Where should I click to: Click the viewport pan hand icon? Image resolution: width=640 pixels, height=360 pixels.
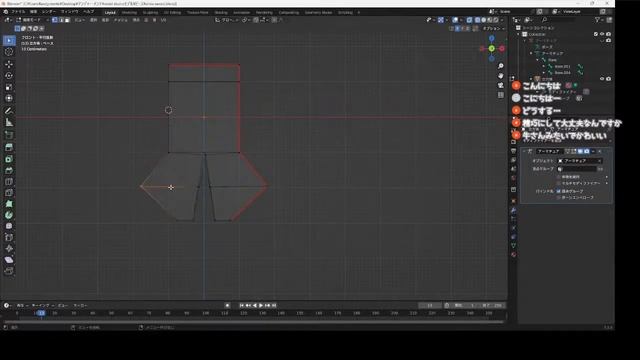point(501,76)
